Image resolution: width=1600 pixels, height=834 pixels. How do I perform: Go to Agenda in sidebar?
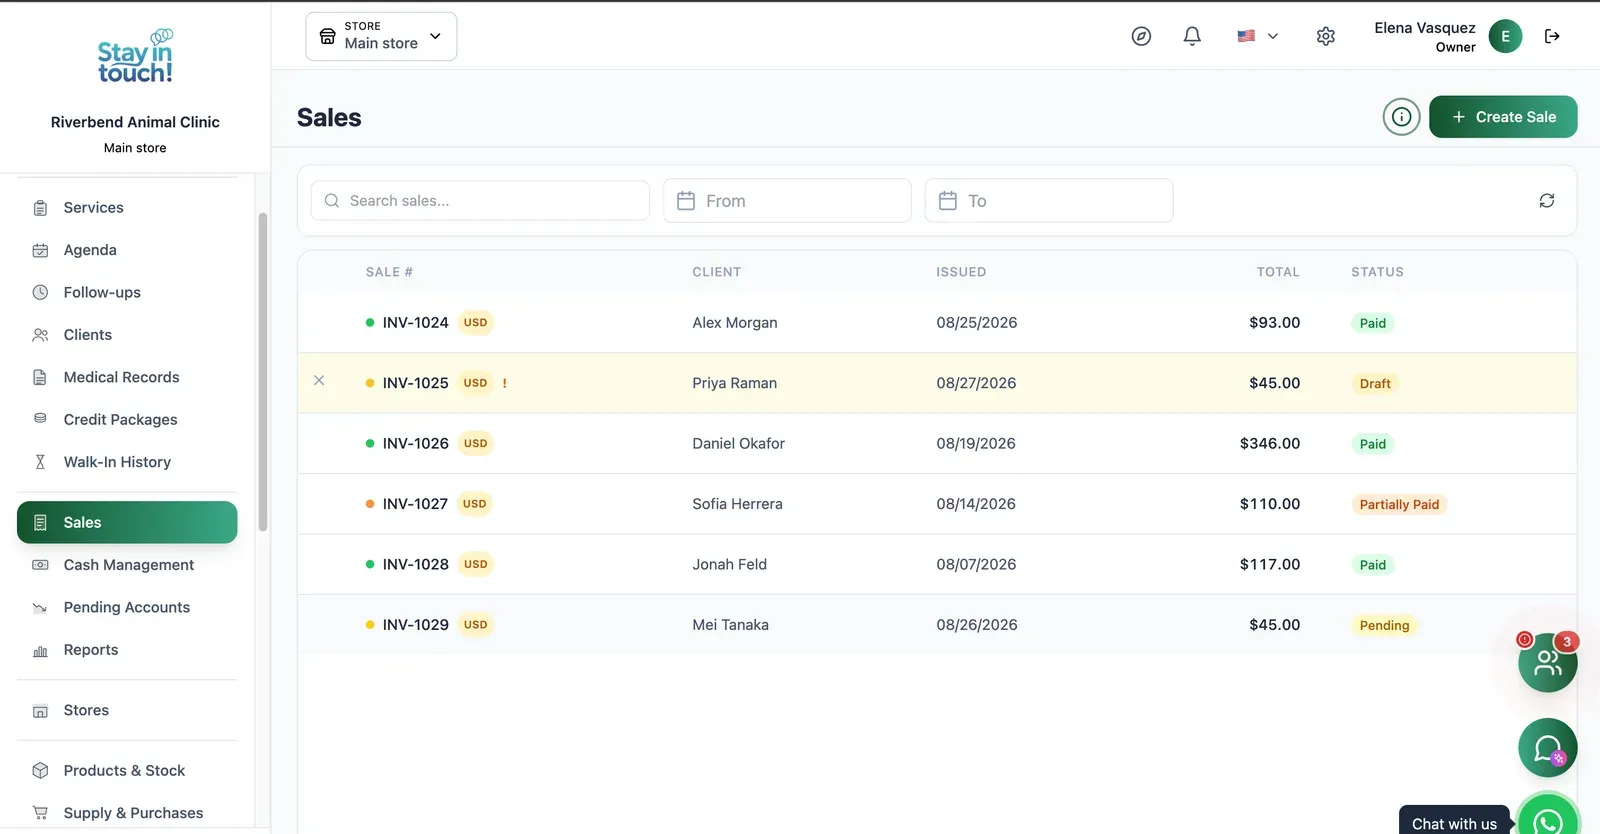(x=127, y=250)
